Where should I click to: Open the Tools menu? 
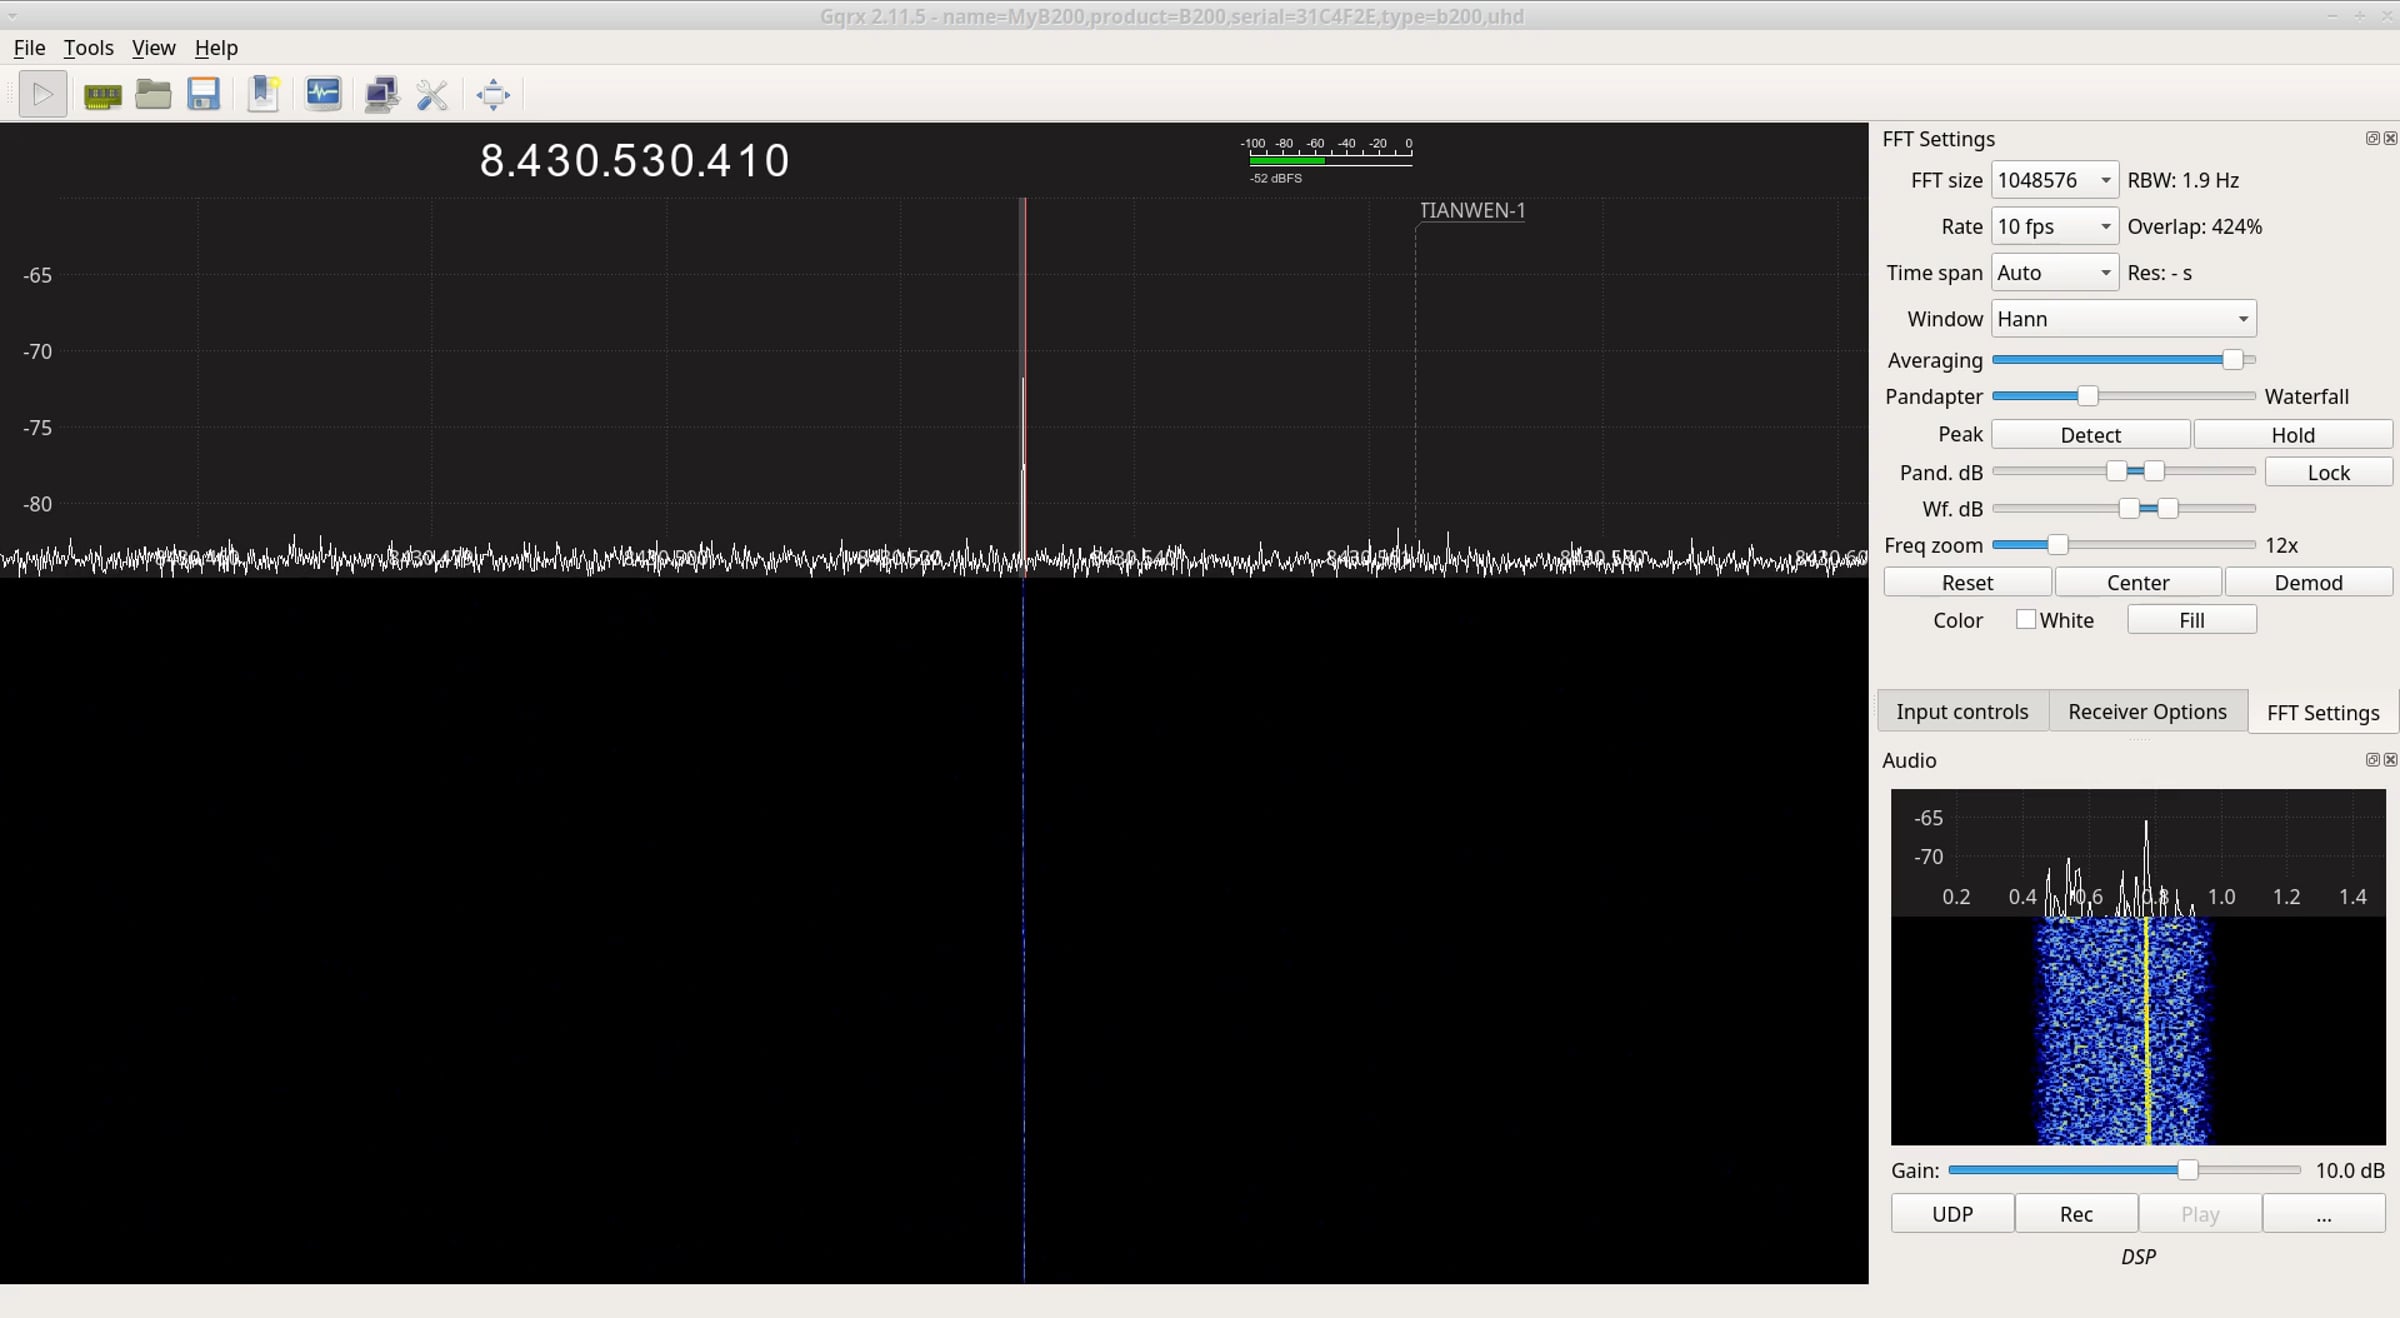pyautogui.click(x=88, y=48)
